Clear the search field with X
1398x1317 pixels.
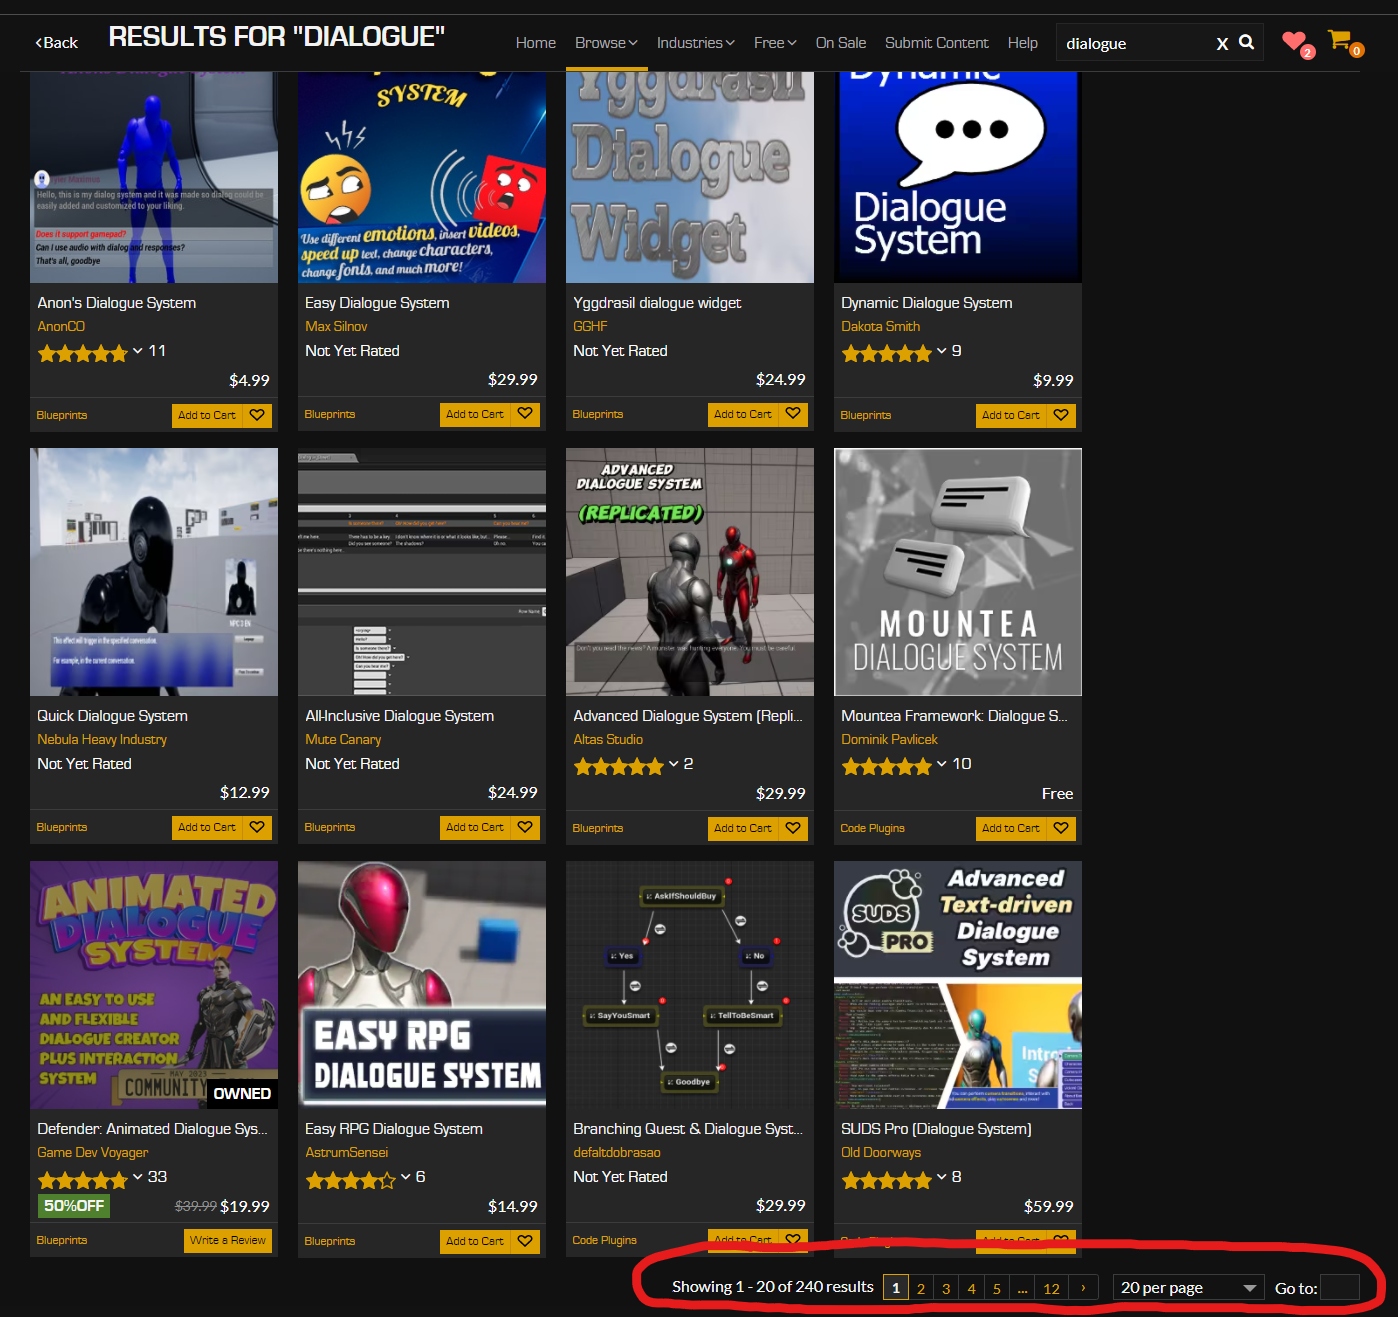[1222, 44]
